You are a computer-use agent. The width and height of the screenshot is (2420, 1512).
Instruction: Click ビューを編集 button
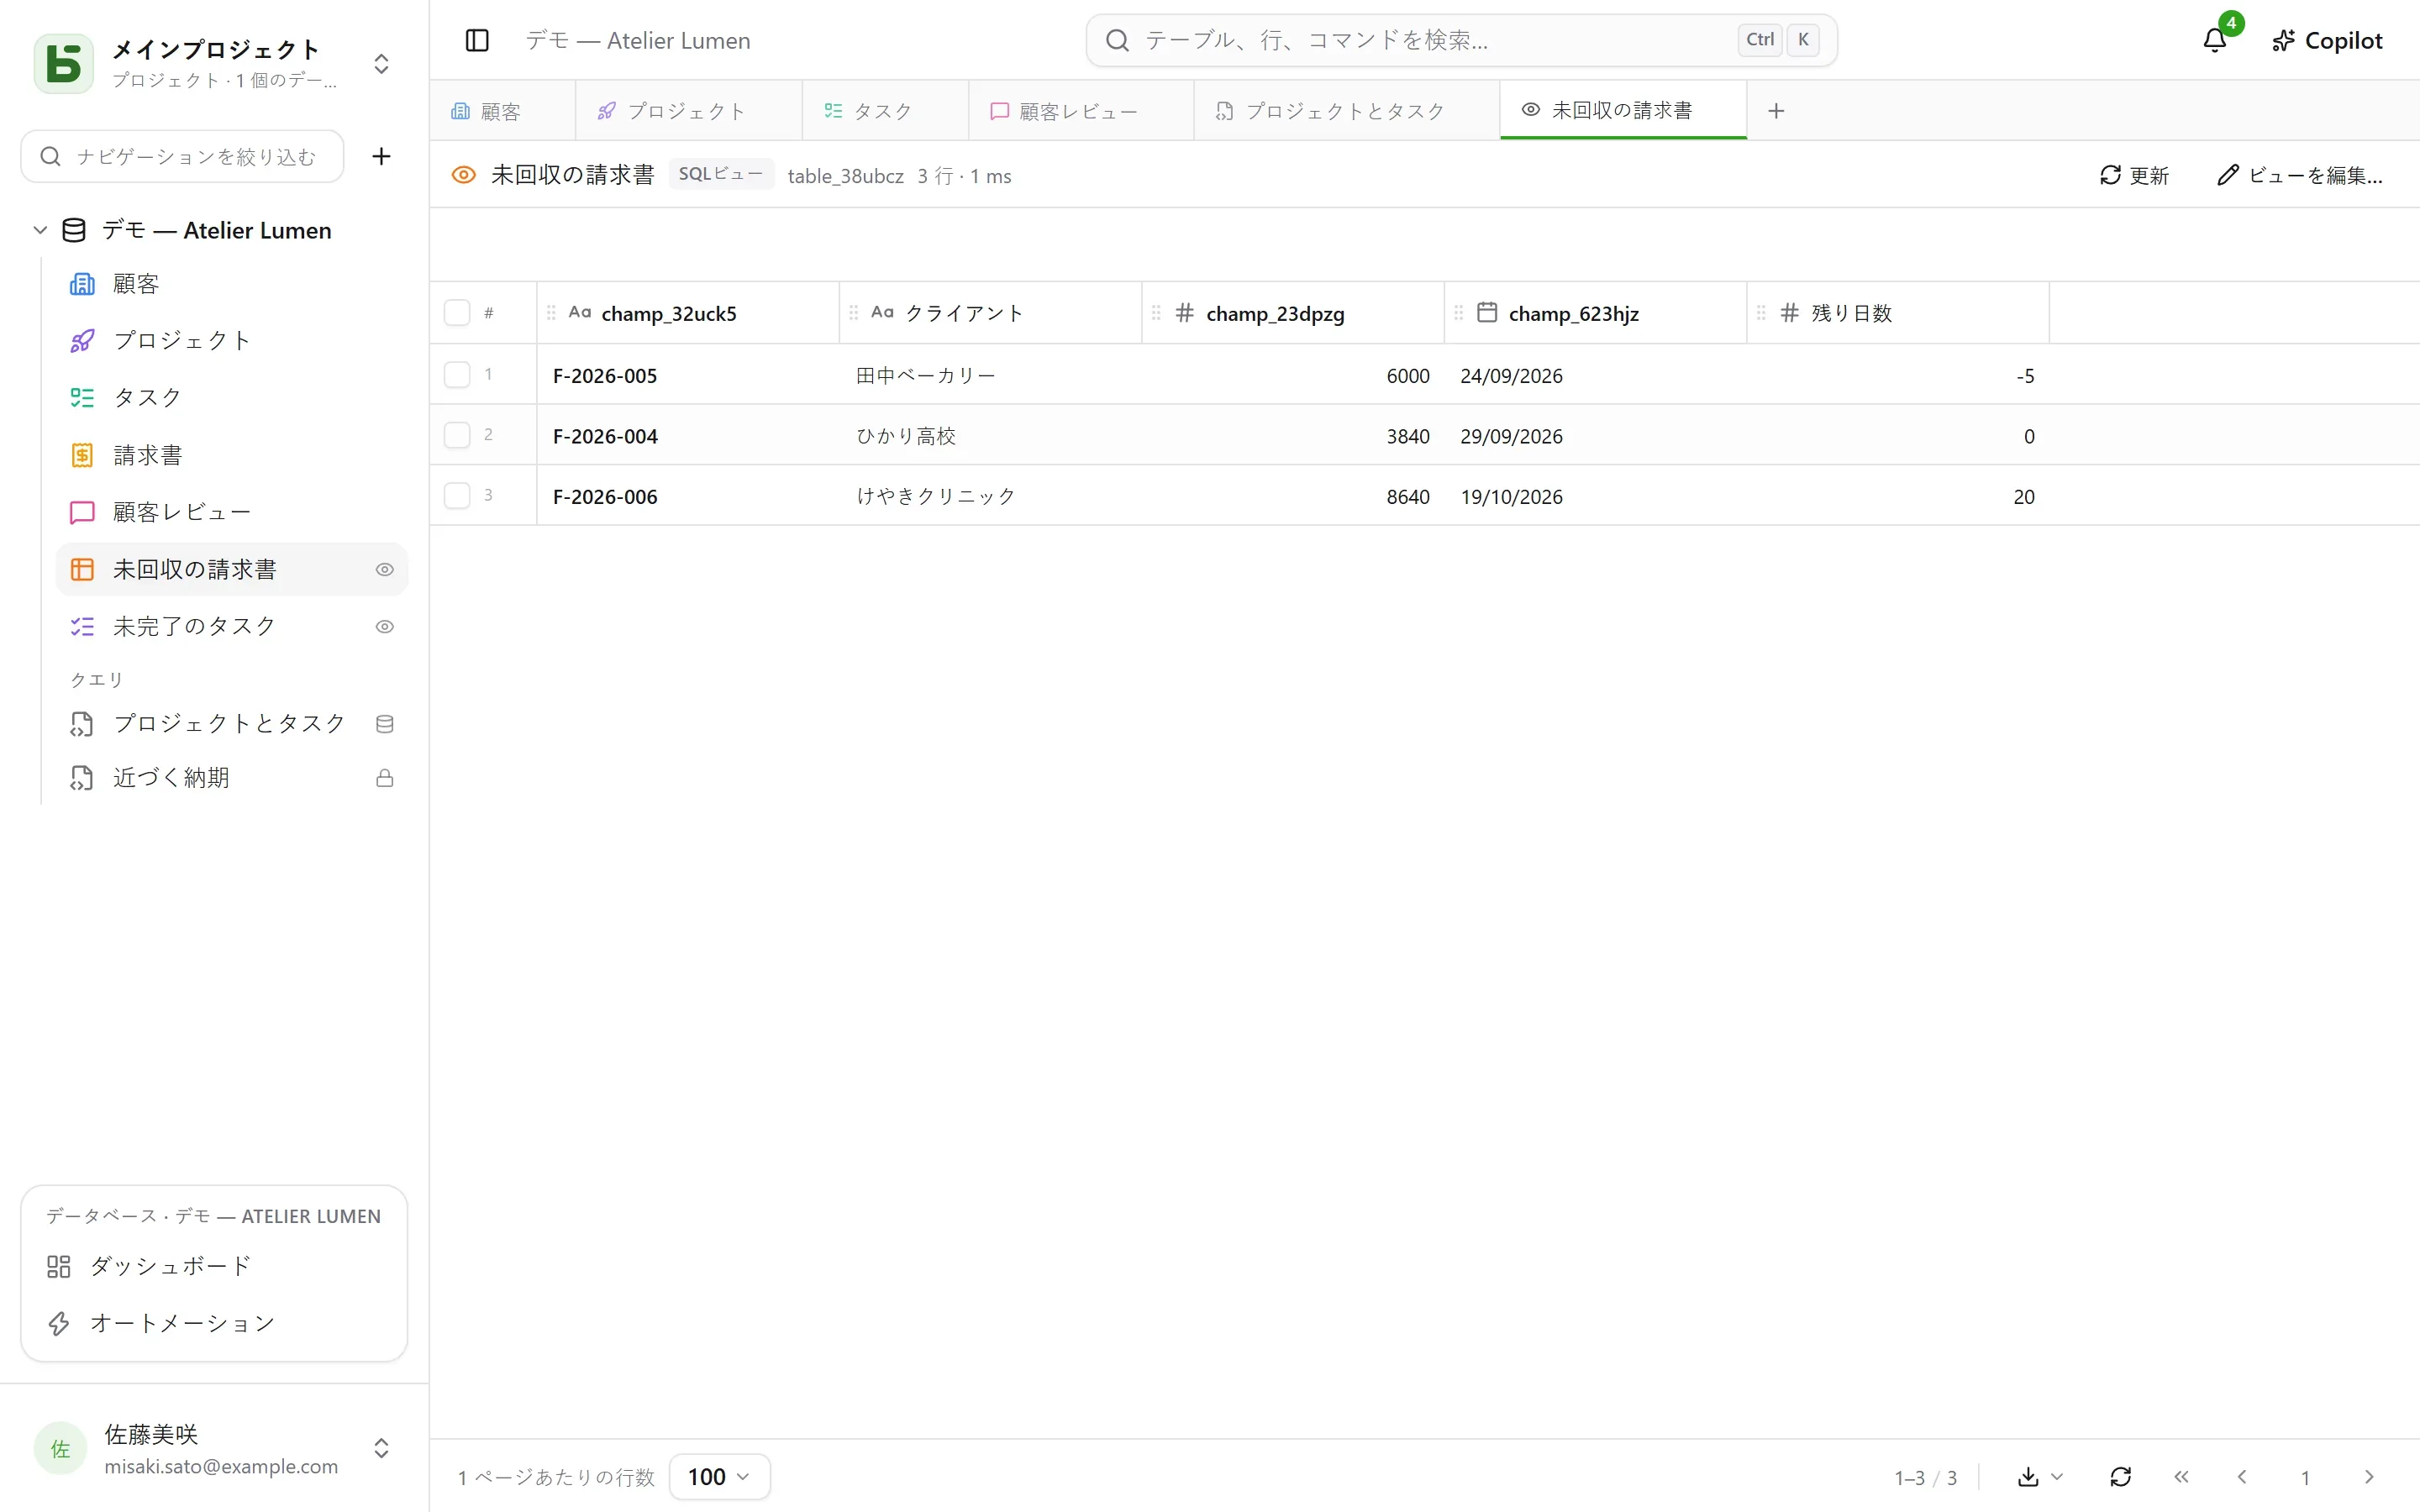2299,175
